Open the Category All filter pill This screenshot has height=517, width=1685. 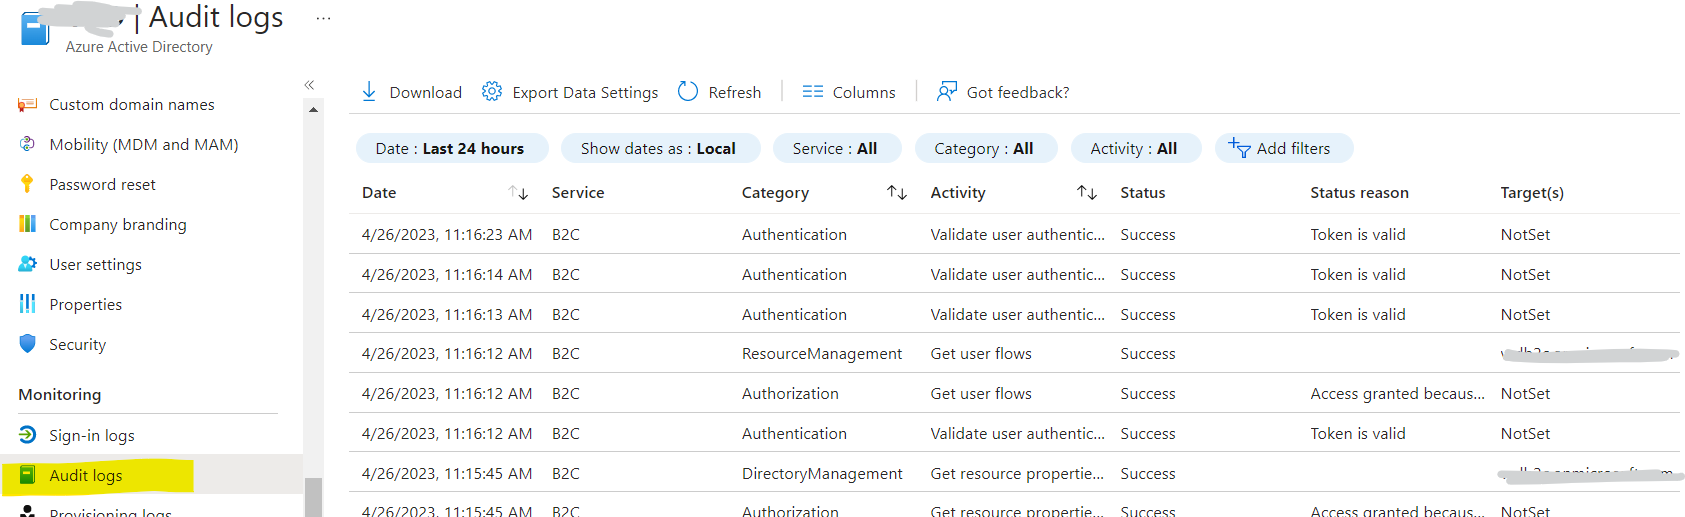pyautogui.click(x=983, y=148)
